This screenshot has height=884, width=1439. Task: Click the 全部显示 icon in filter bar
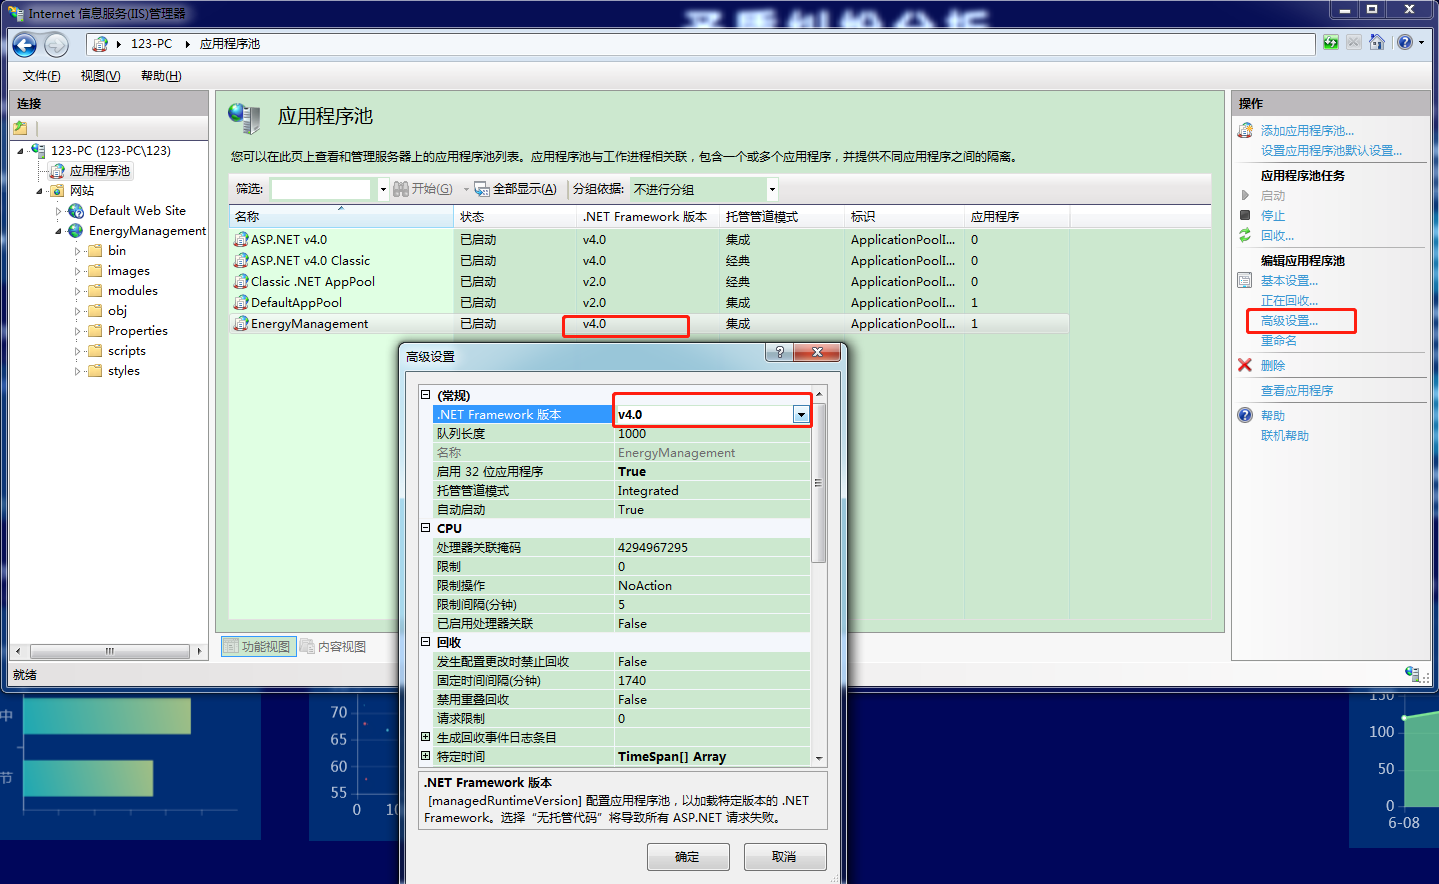(x=482, y=189)
